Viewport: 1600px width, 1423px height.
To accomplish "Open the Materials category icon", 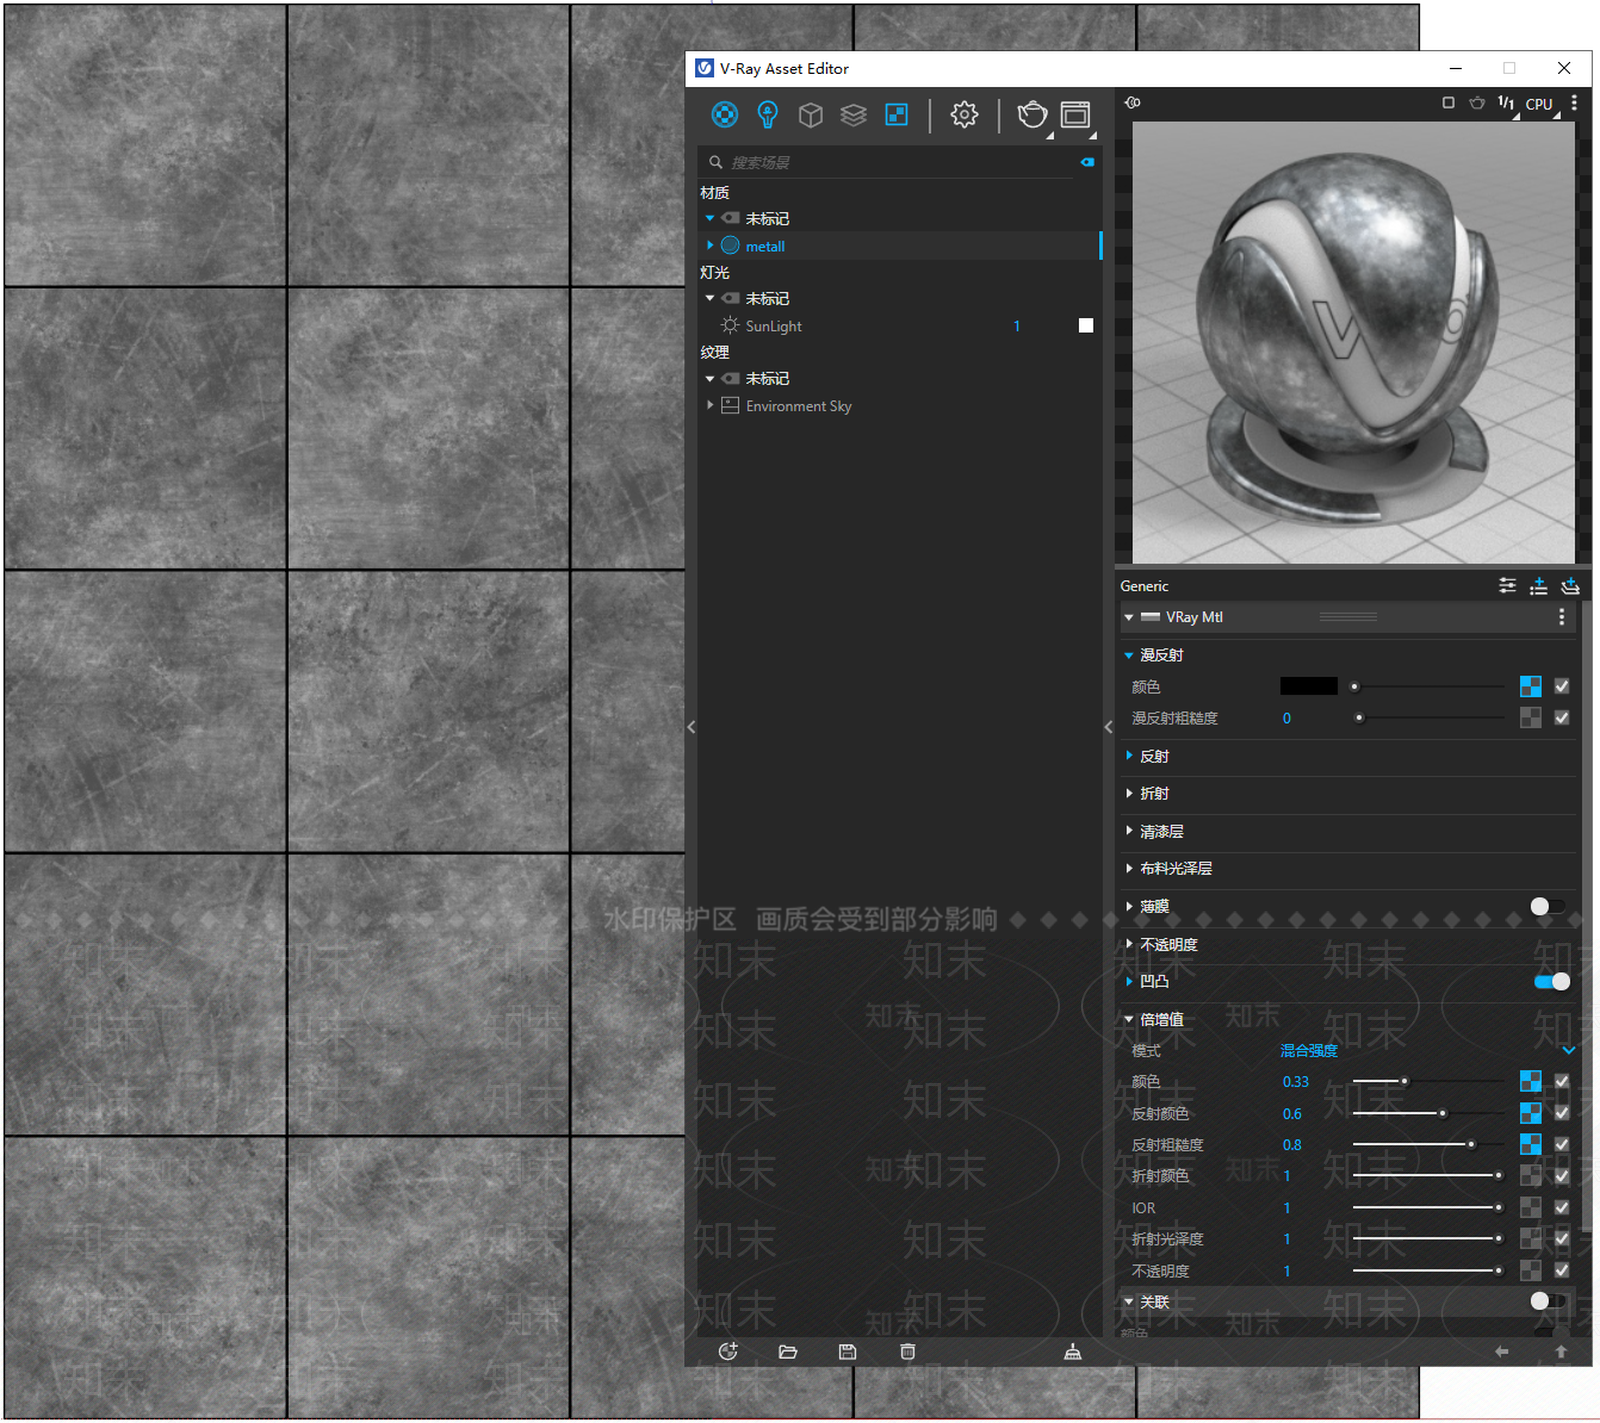I will coord(724,115).
